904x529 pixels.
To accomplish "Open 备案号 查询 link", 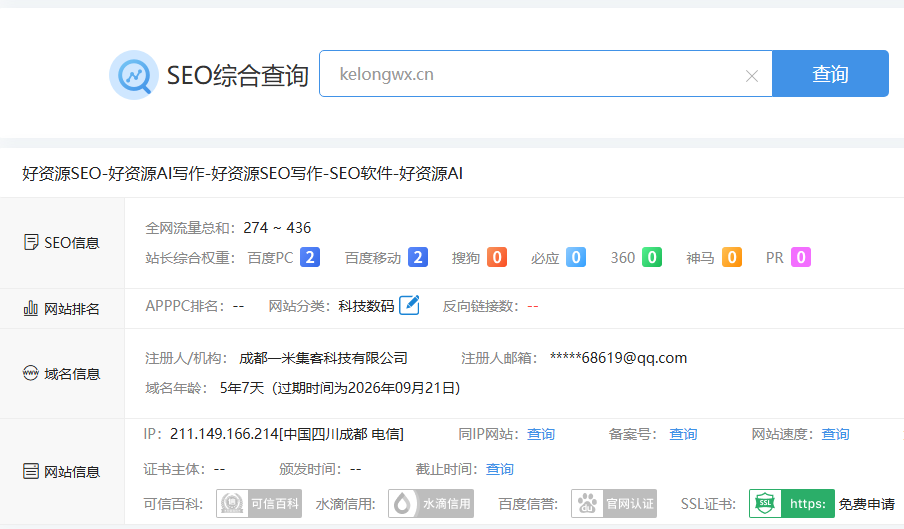I will pyautogui.click(x=683, y=434).
